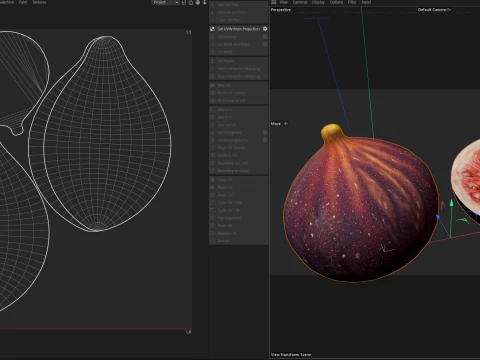The height and width of the screenshot is (360, 480).
Task: Click the Mirror V command
Action: (x=239, y=117)
